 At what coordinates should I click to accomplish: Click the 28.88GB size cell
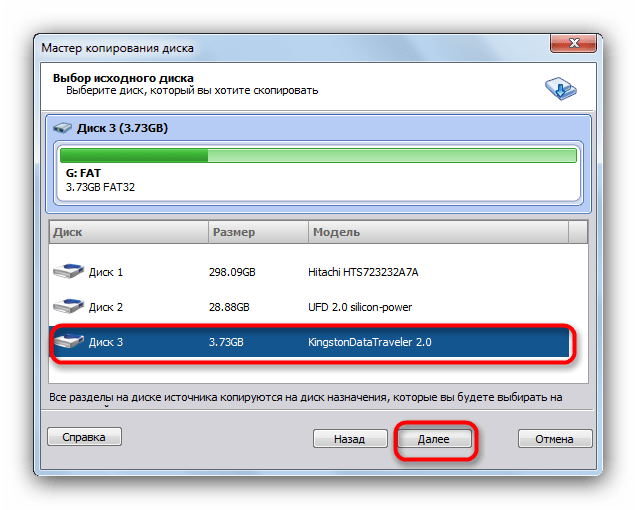pyautogui.click(x=229, y=307)
